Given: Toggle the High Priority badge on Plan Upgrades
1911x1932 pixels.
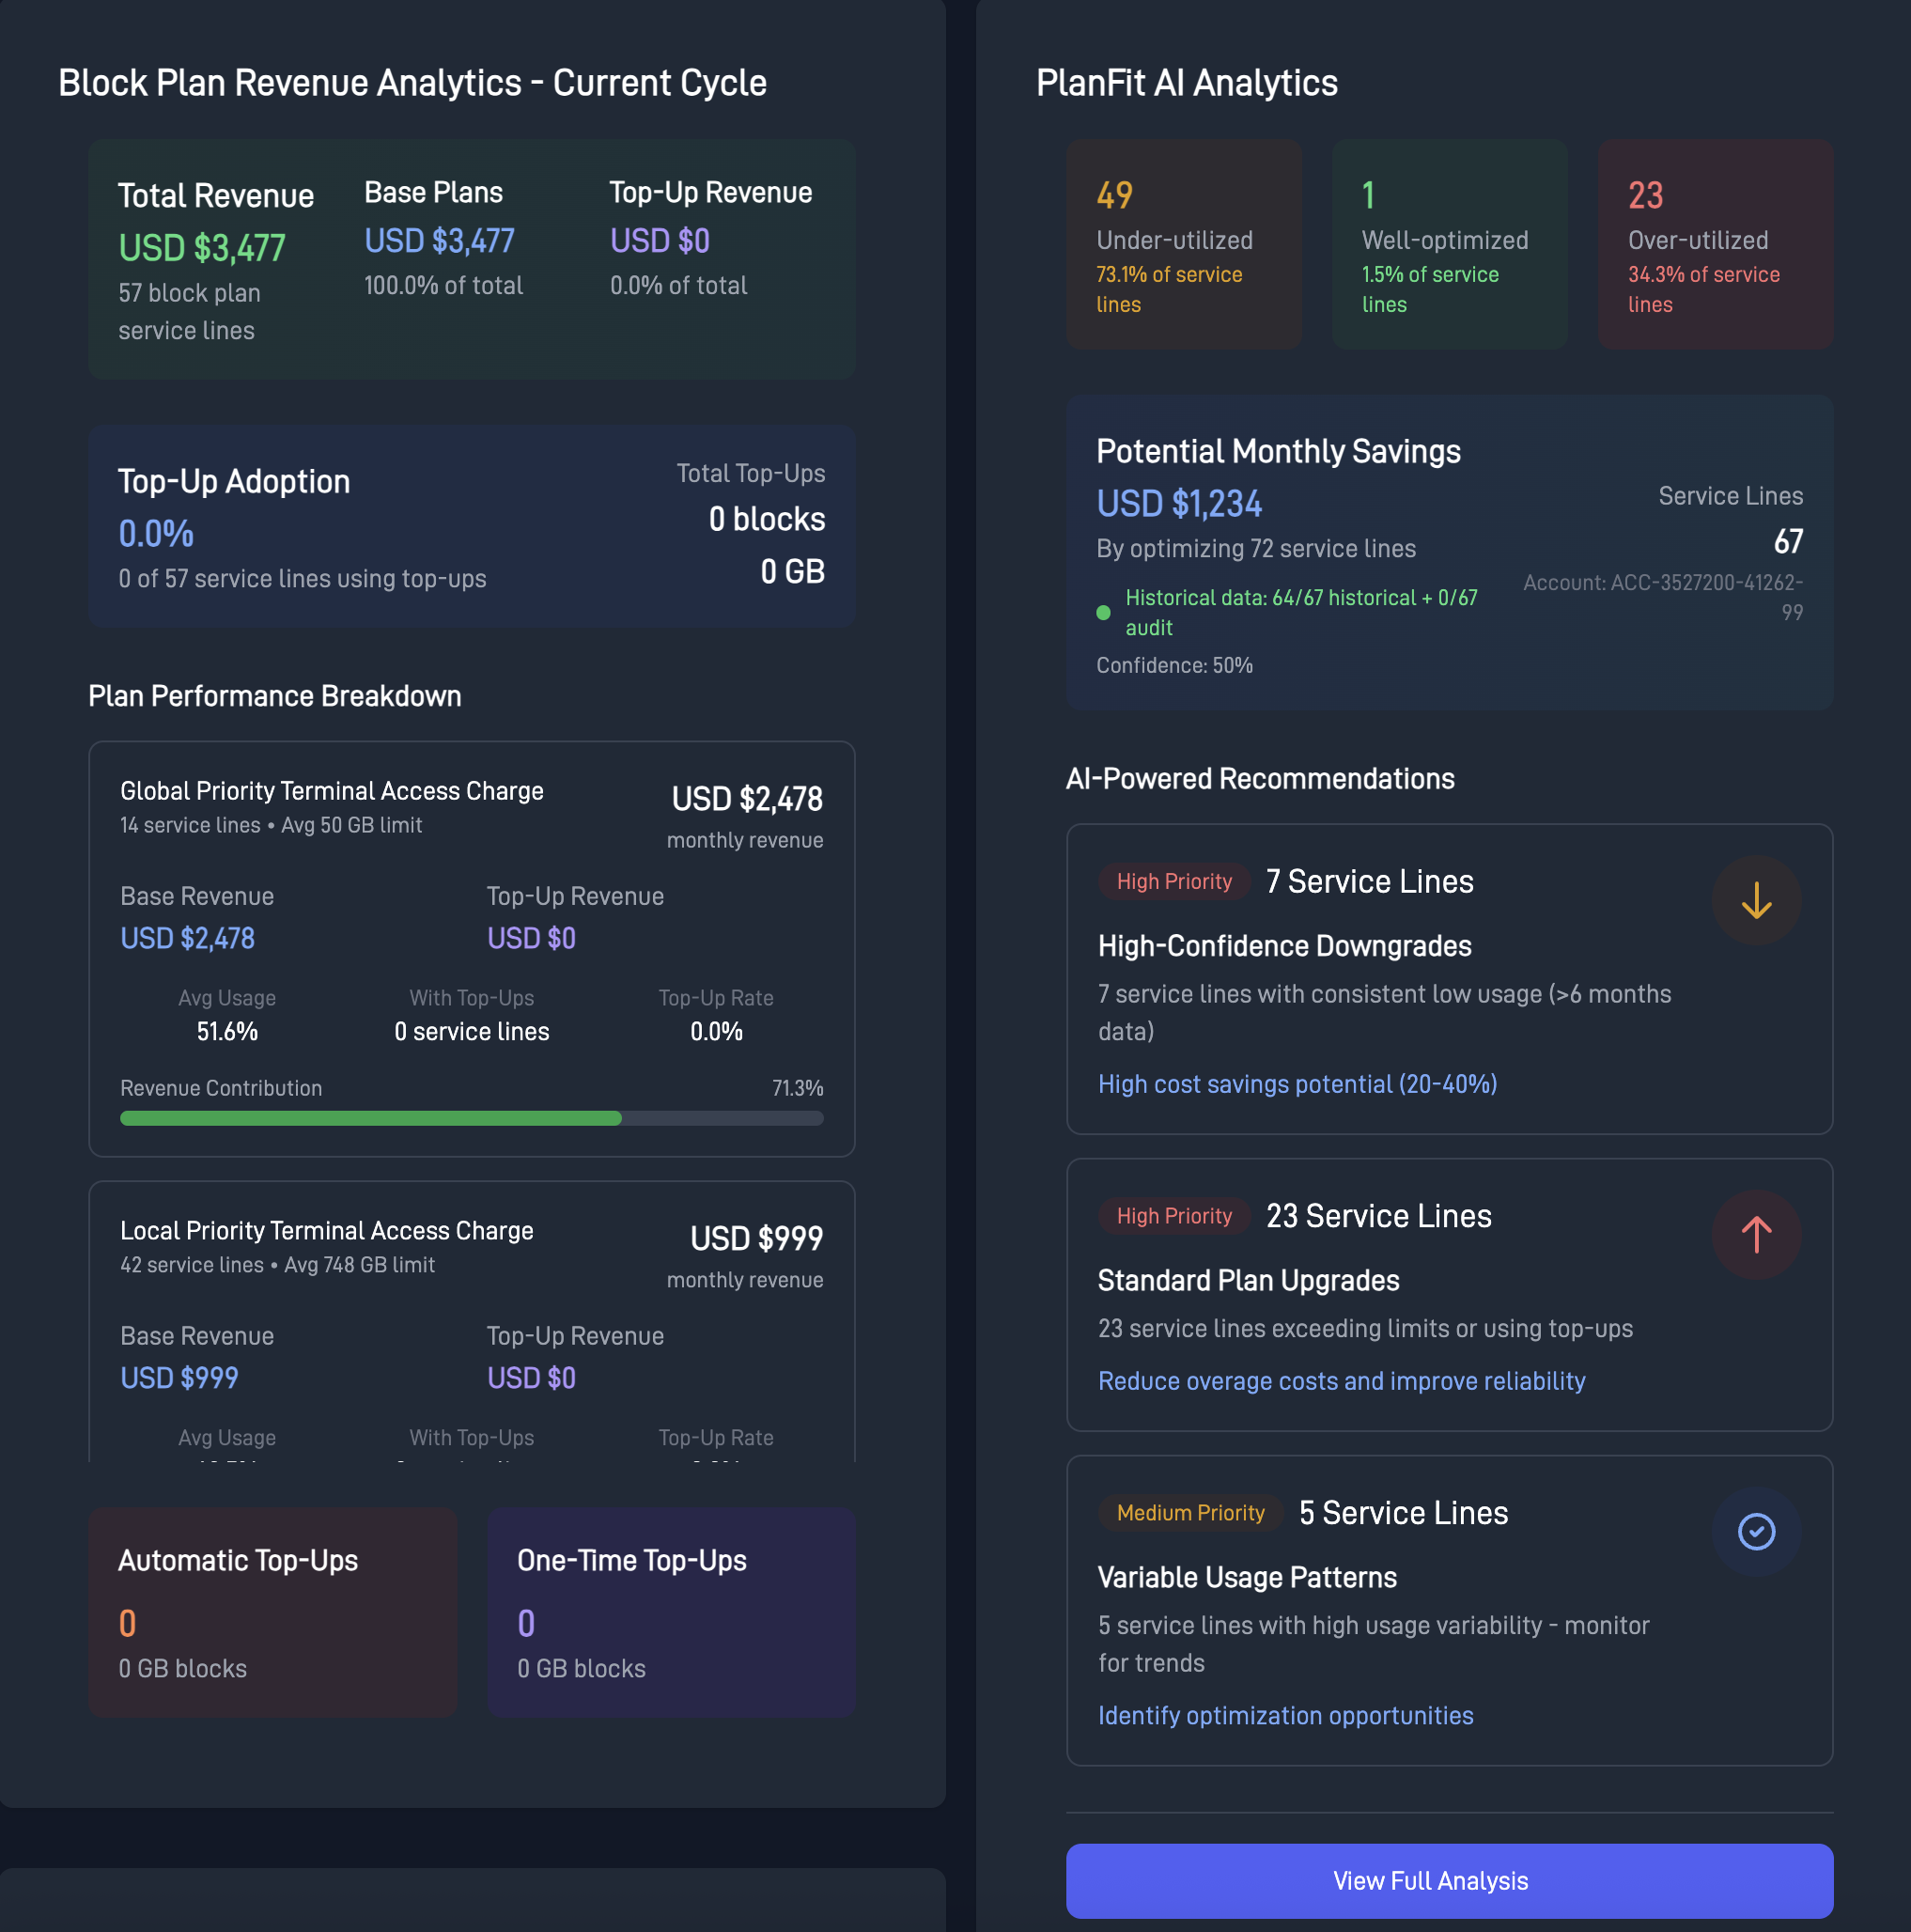Looking at the screenshot, I should pyautogui.click(x=1174, y=1216).
